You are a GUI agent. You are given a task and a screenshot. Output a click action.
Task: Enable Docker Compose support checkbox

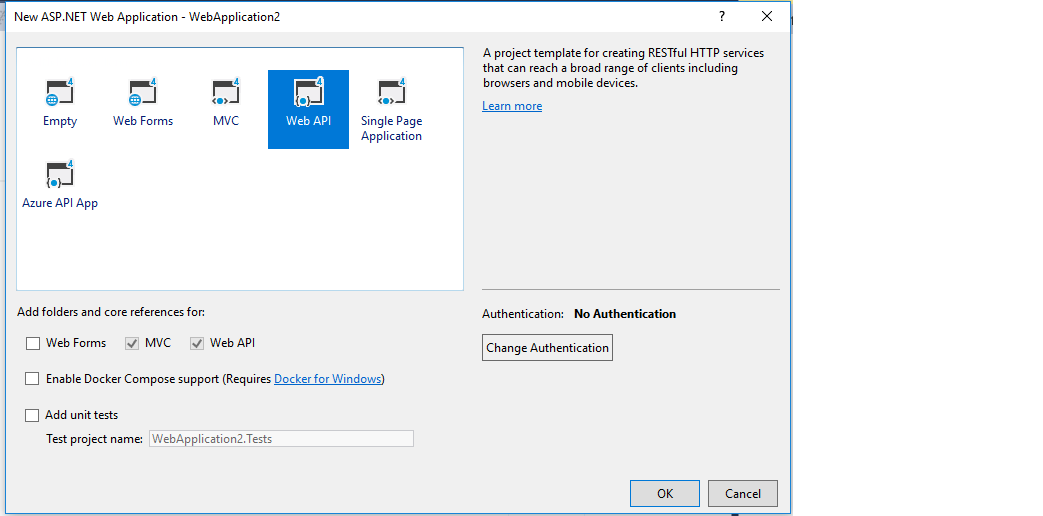(x=33, y=379)
